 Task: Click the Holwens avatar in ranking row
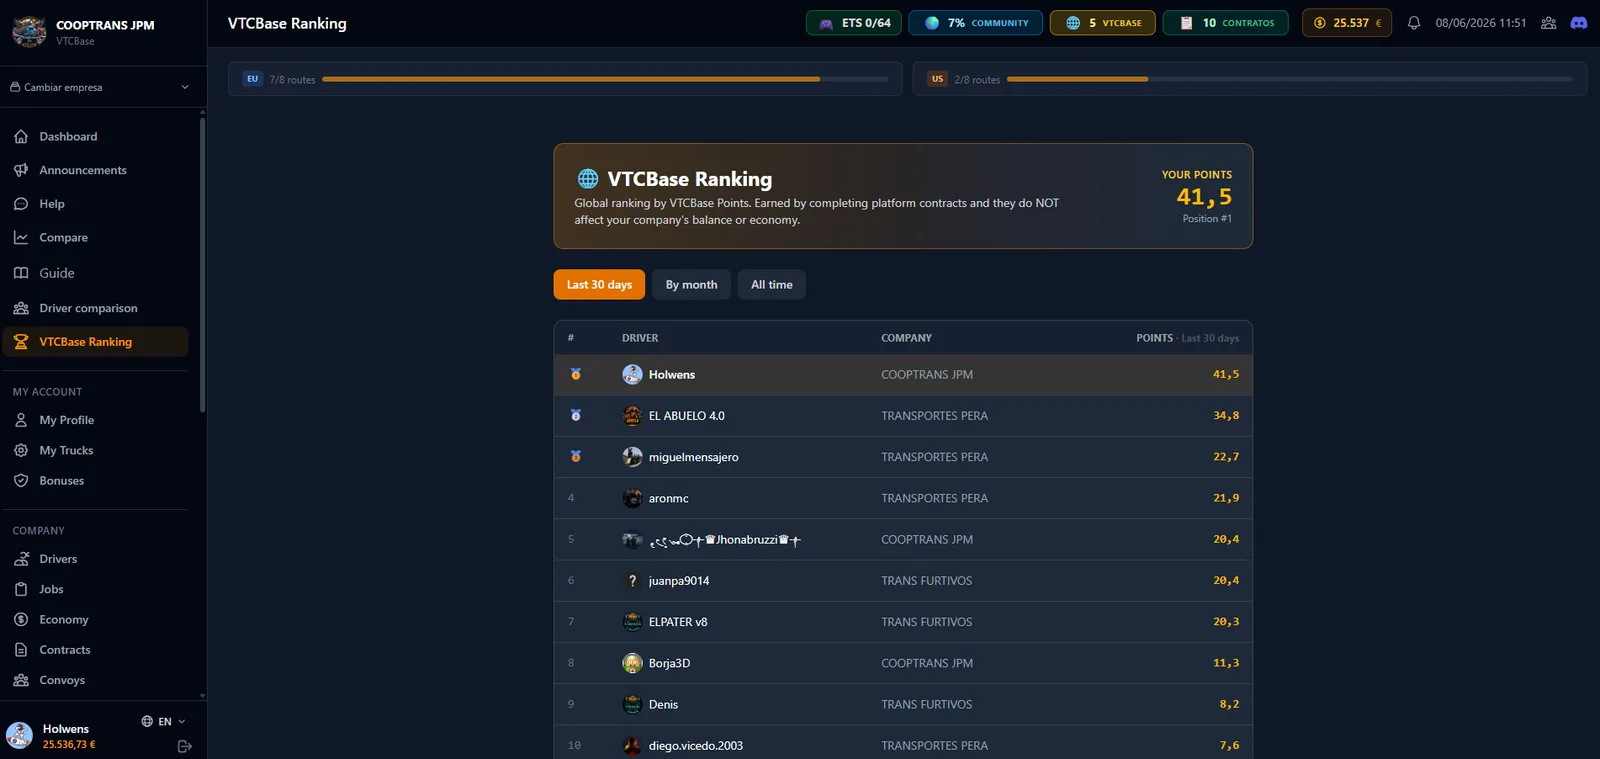point(632,375)
